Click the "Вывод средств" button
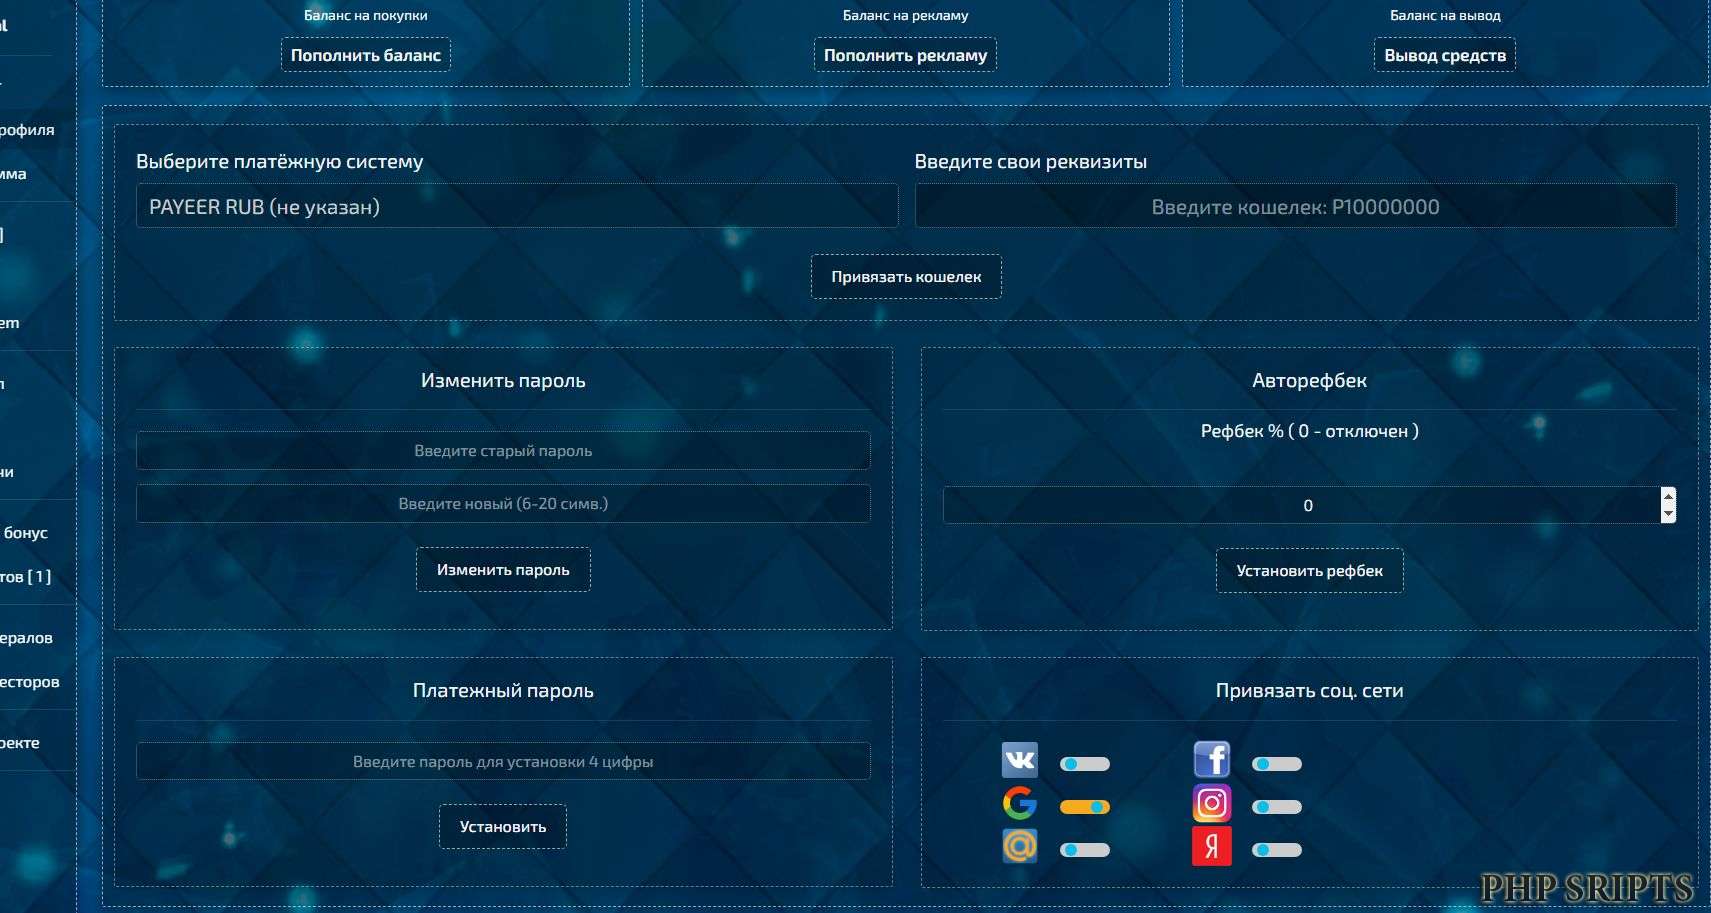The height and width of the screenshot is (913, 1711). [x=1444, y=56]
